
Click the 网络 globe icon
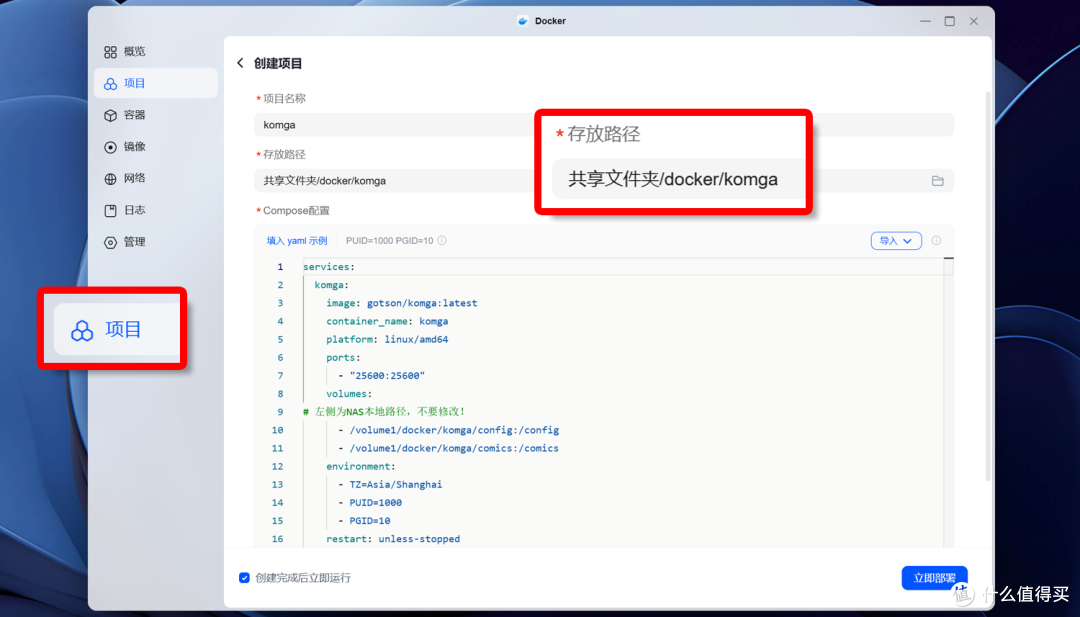(x=110, y=178)
